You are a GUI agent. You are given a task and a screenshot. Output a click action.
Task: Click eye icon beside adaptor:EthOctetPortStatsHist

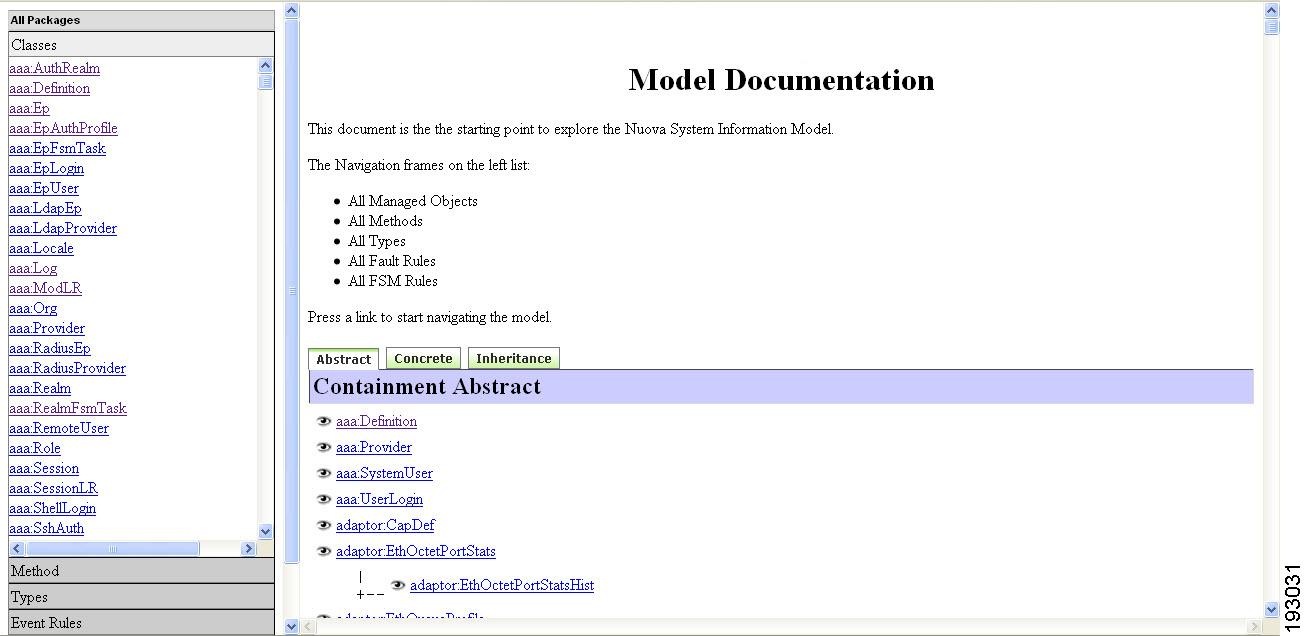pos(398,585)
